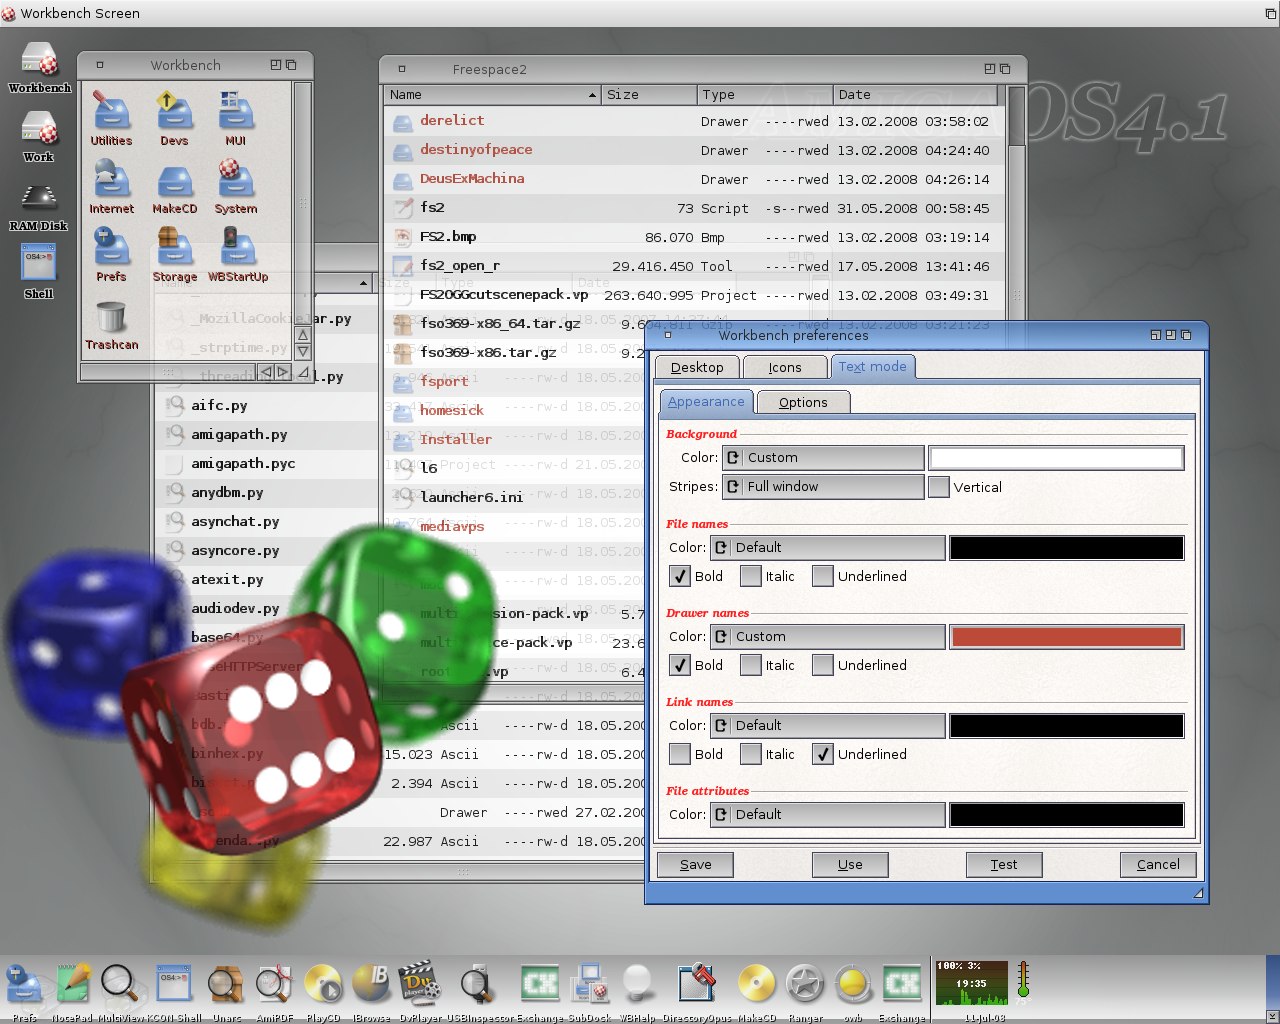Uncheck Underlined under Link names
Screen dimensions: 1280x1024
(x=822, y=754)
